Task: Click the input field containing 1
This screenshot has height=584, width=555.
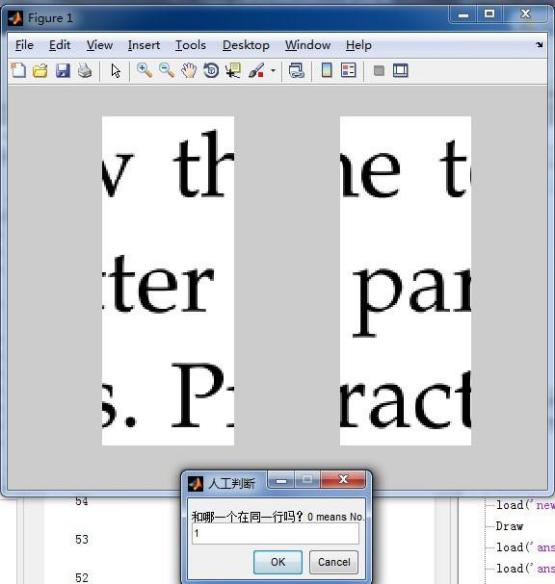Action: (x=276, y=533)
